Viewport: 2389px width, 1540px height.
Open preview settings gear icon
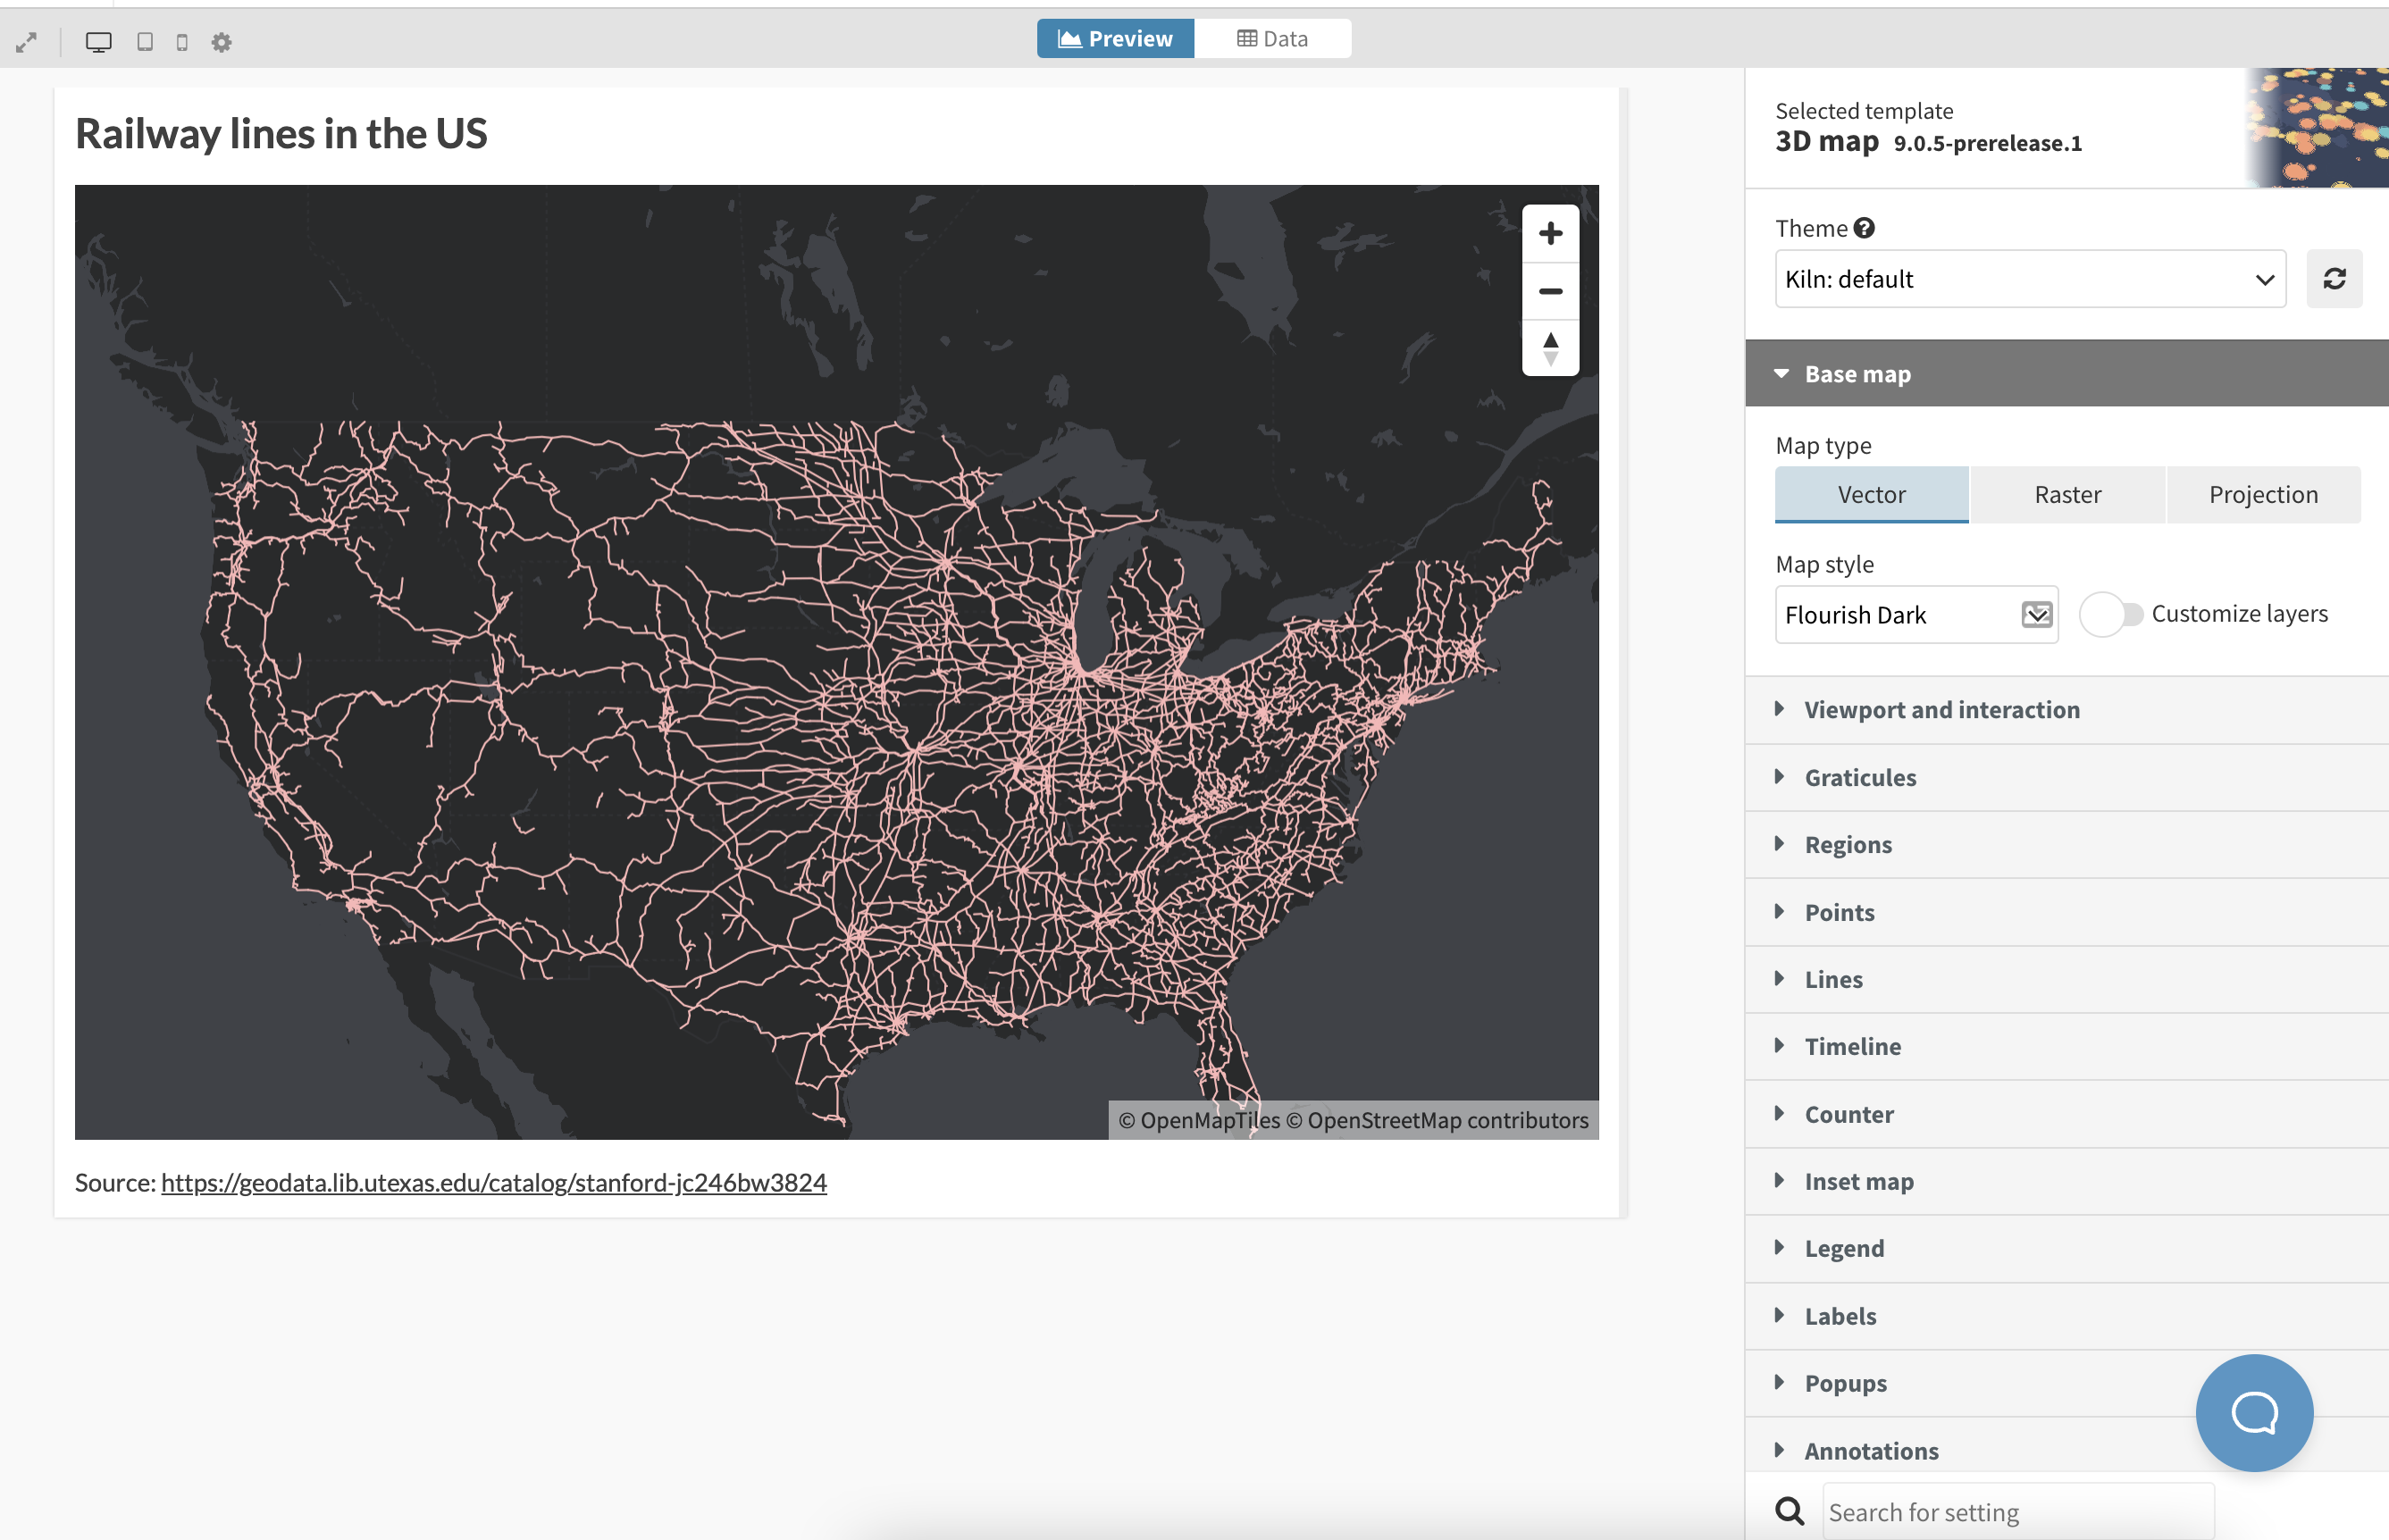[x=222, y=42]
